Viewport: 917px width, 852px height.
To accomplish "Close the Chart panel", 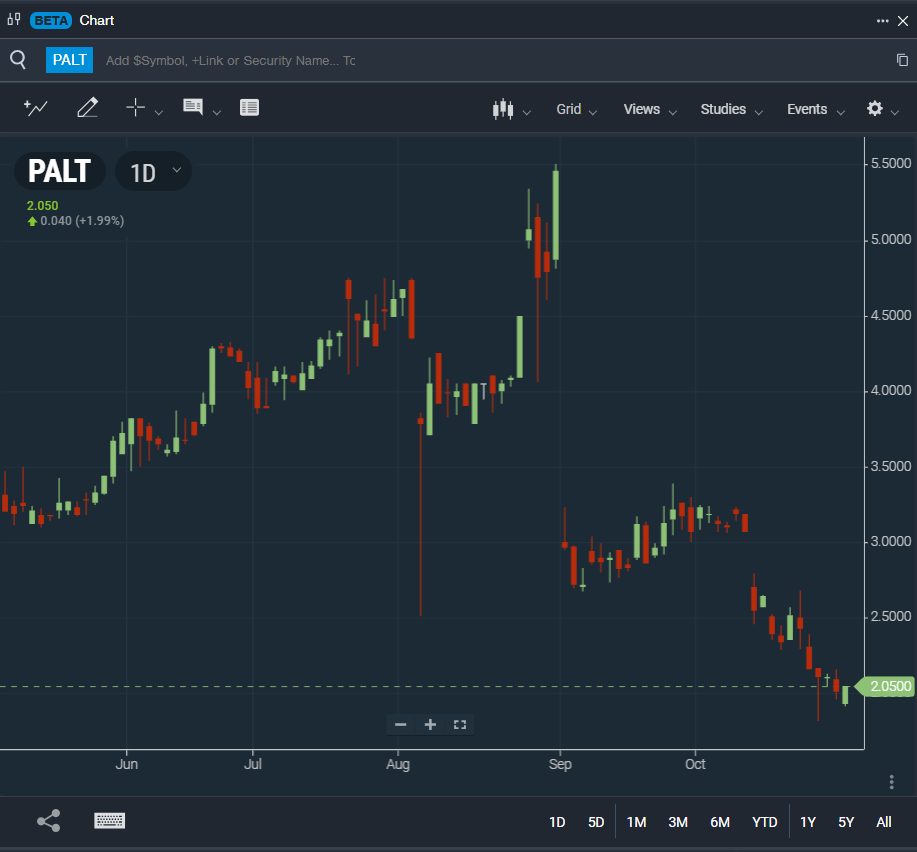I will click(x=903, y=21).
